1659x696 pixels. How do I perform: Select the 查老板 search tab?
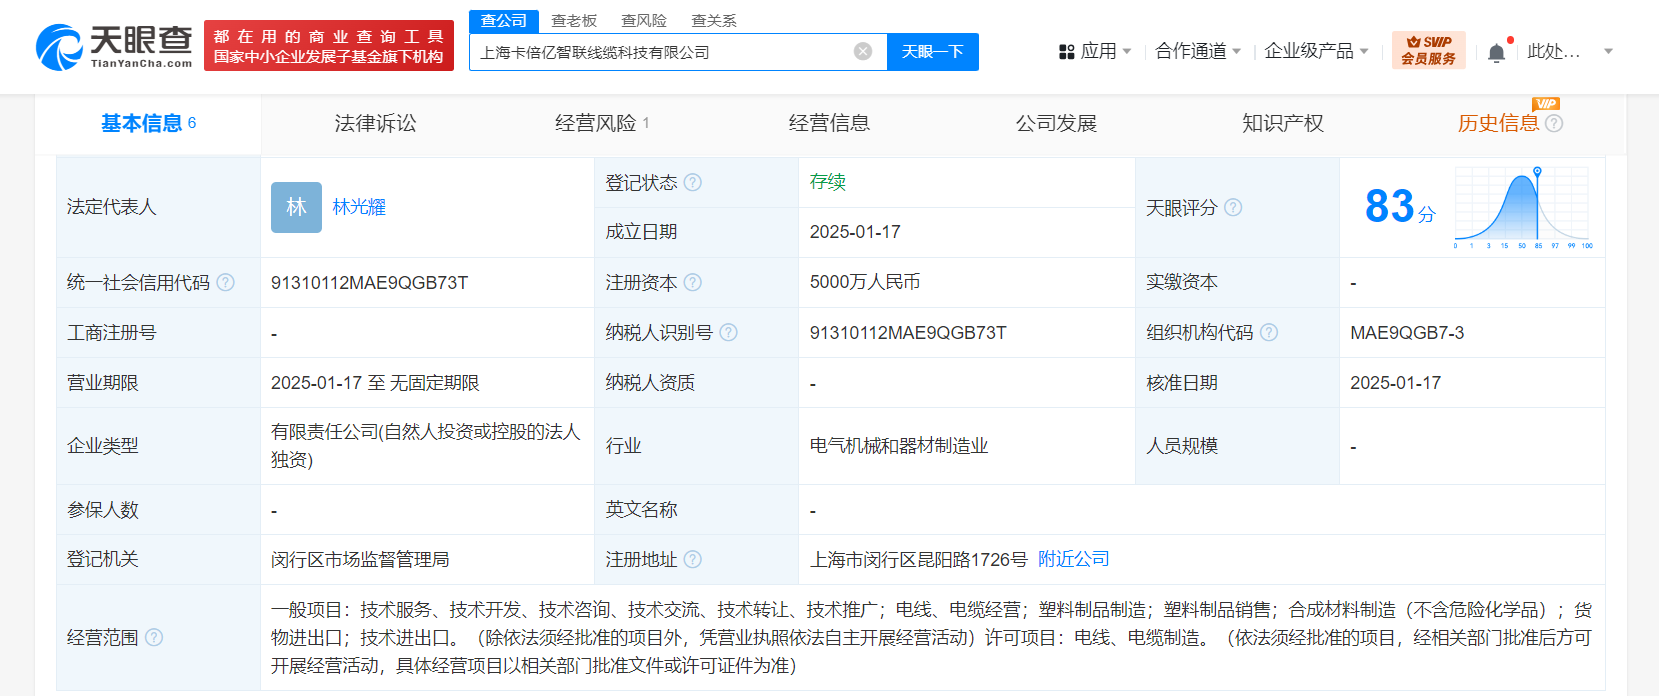[x=574, y=21]
